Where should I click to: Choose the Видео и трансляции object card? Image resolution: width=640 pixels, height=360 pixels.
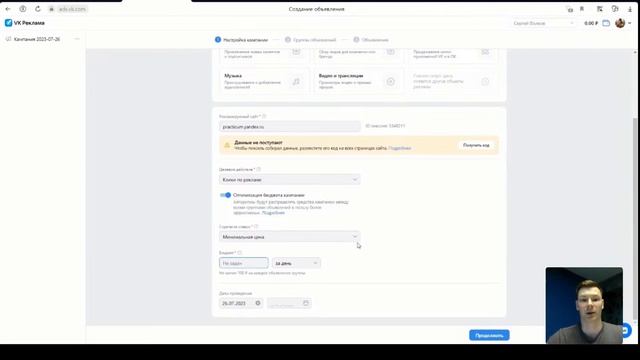click(x=358, y=81)
